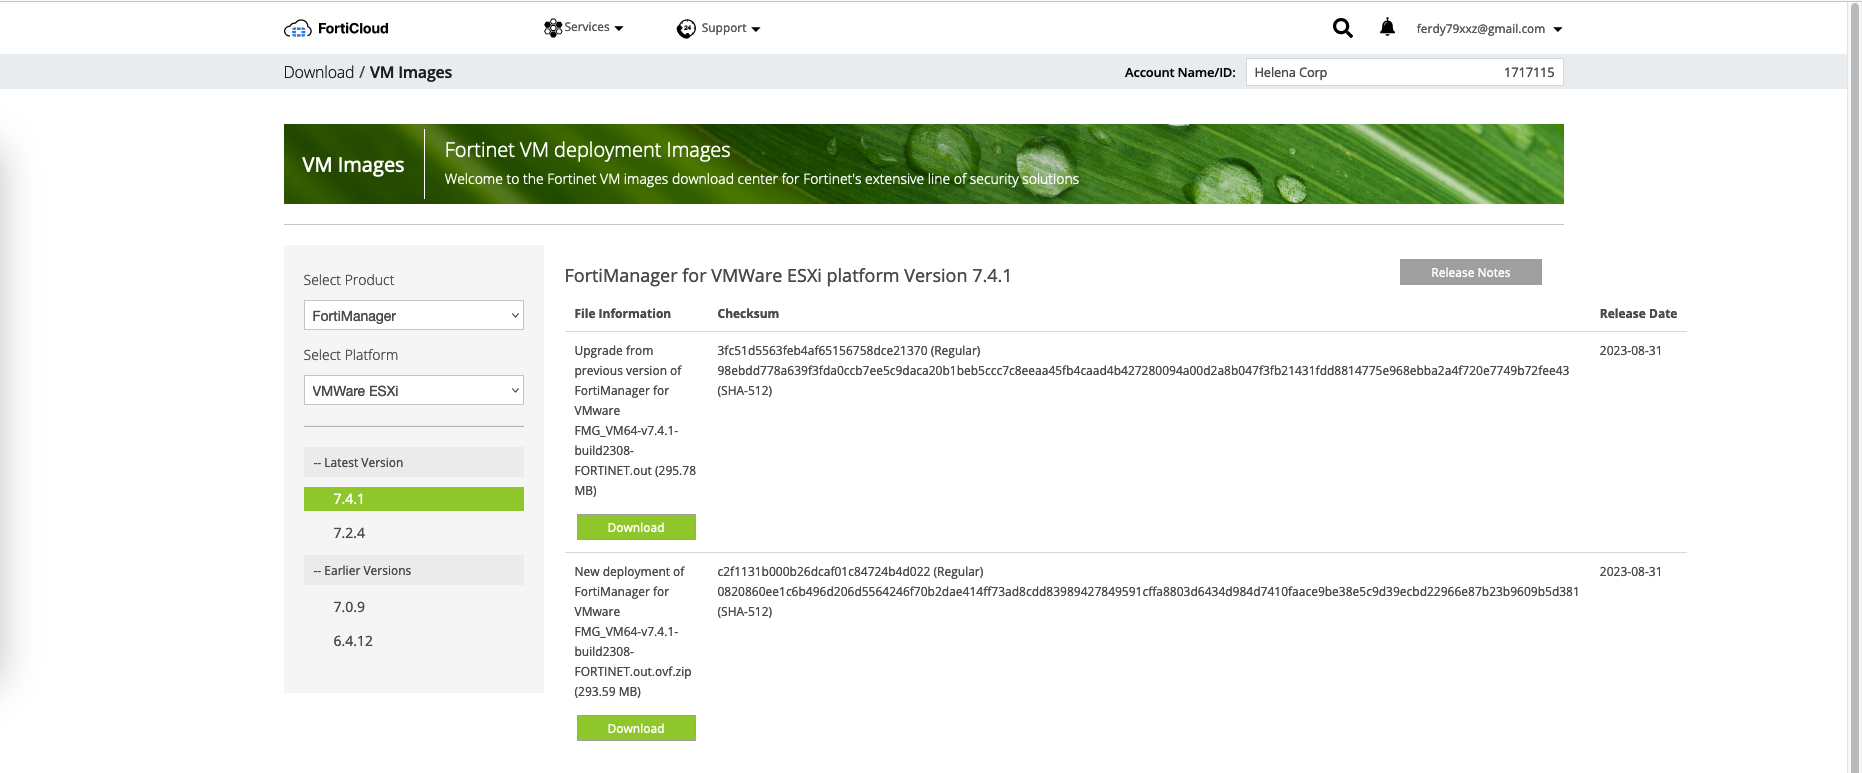Viewport: 1862px width, 773px height.
Task: Open the notifications bell icon
Action: pyautogui.click(x=1387, y=28)
